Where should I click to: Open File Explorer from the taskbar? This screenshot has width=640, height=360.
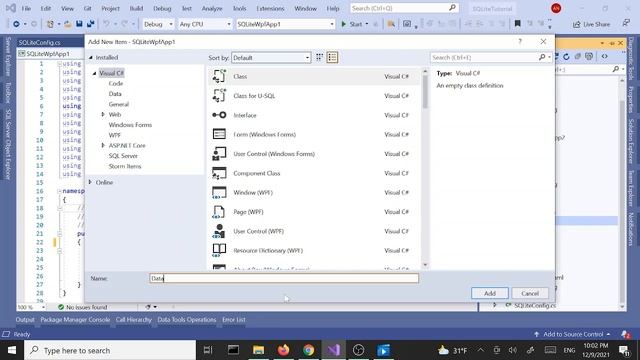(258, 350)
